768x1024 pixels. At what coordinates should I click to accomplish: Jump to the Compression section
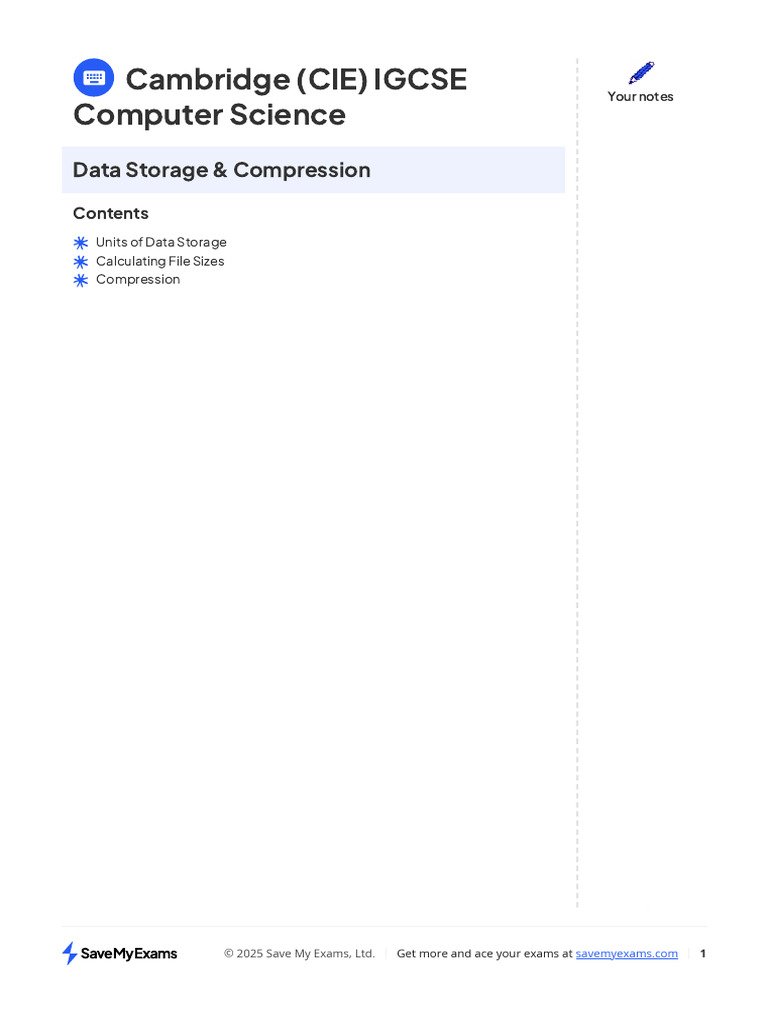(x=138, y=279)
